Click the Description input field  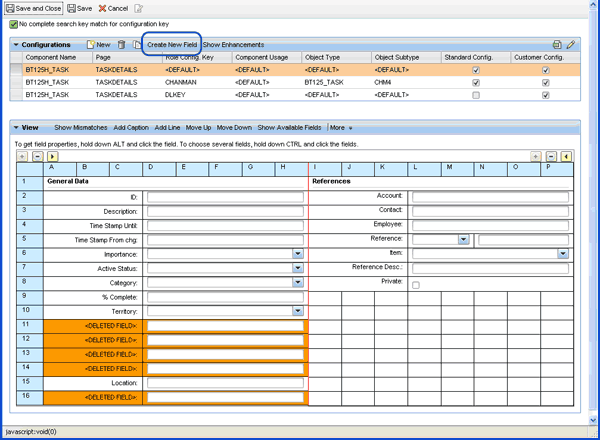(224, 212)
